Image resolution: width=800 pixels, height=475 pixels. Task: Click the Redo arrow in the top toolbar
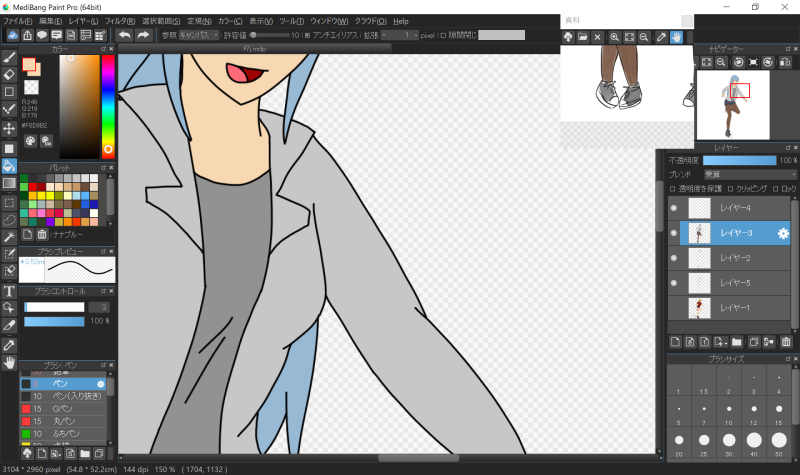144,35
